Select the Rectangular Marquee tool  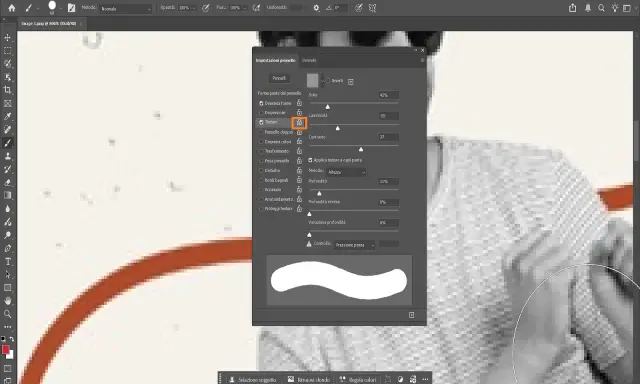[x=7, y=51]
